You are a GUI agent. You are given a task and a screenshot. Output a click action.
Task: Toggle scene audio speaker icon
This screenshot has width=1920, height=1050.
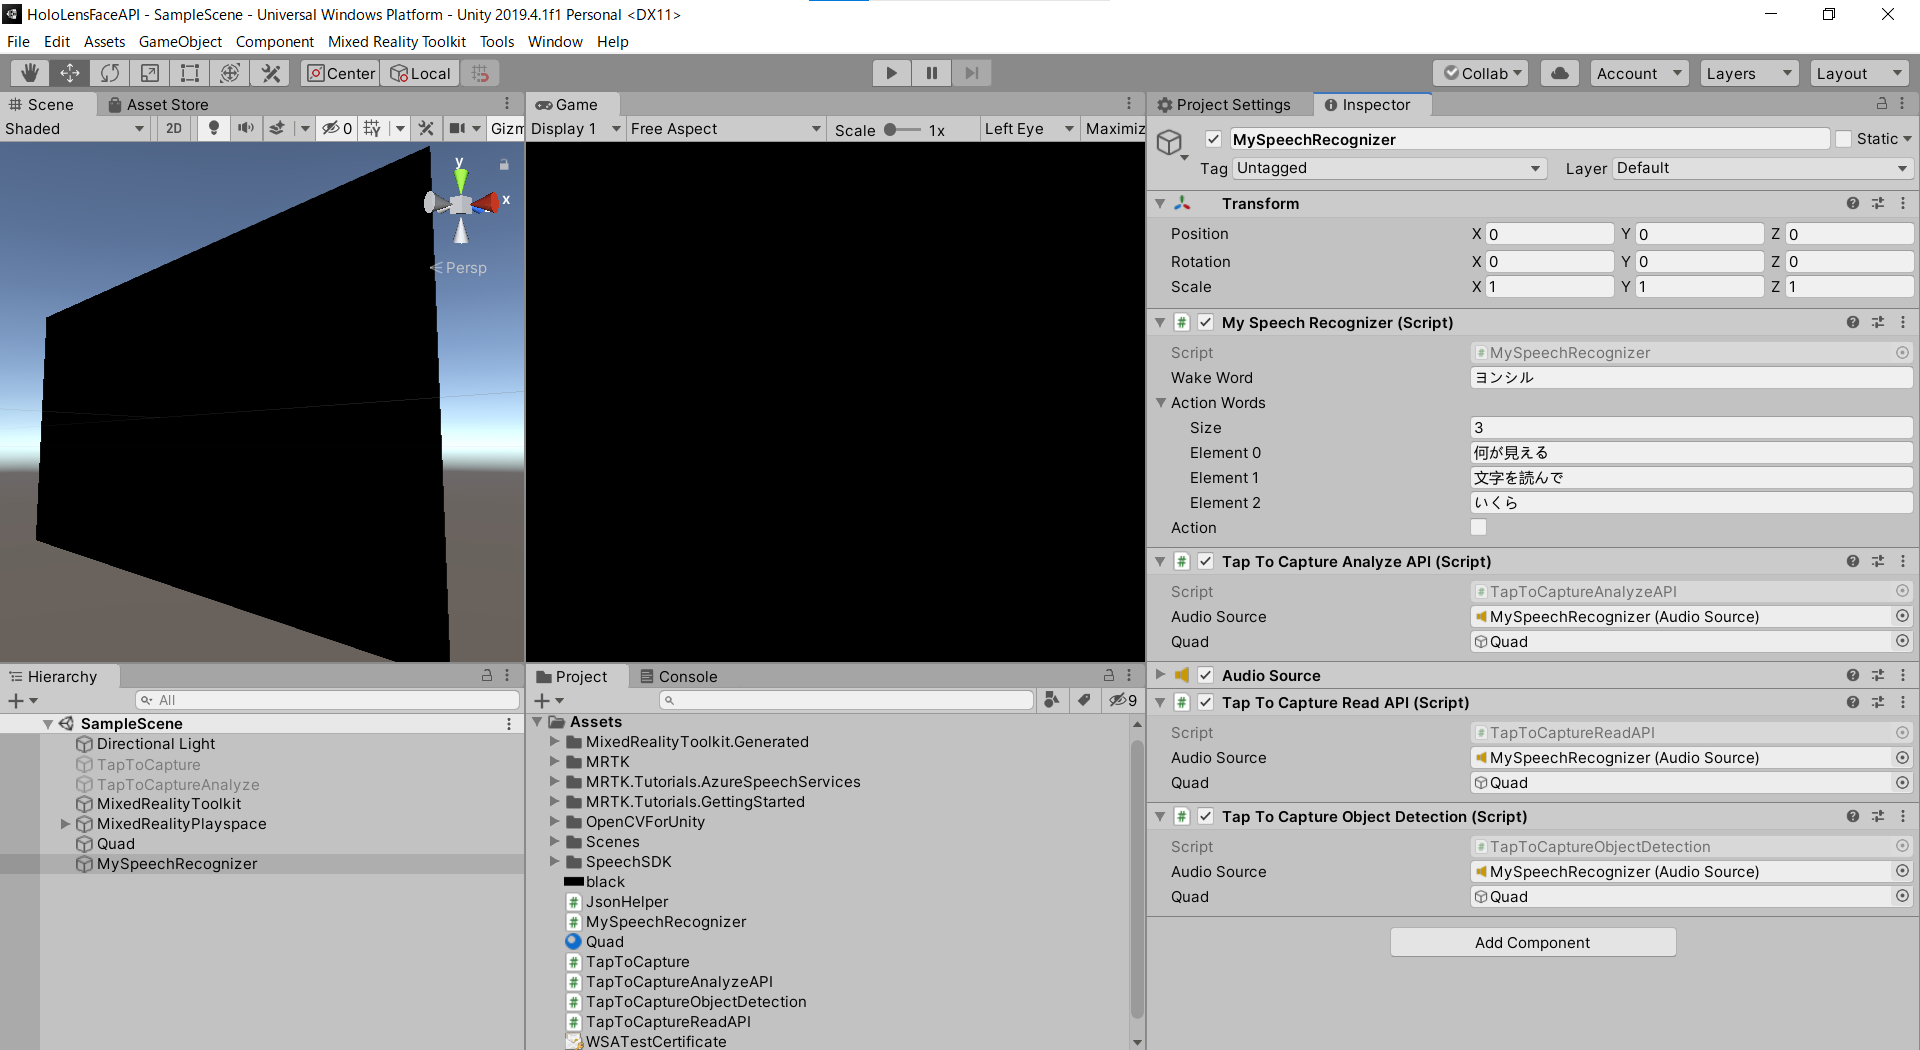[x=245, y=128]
